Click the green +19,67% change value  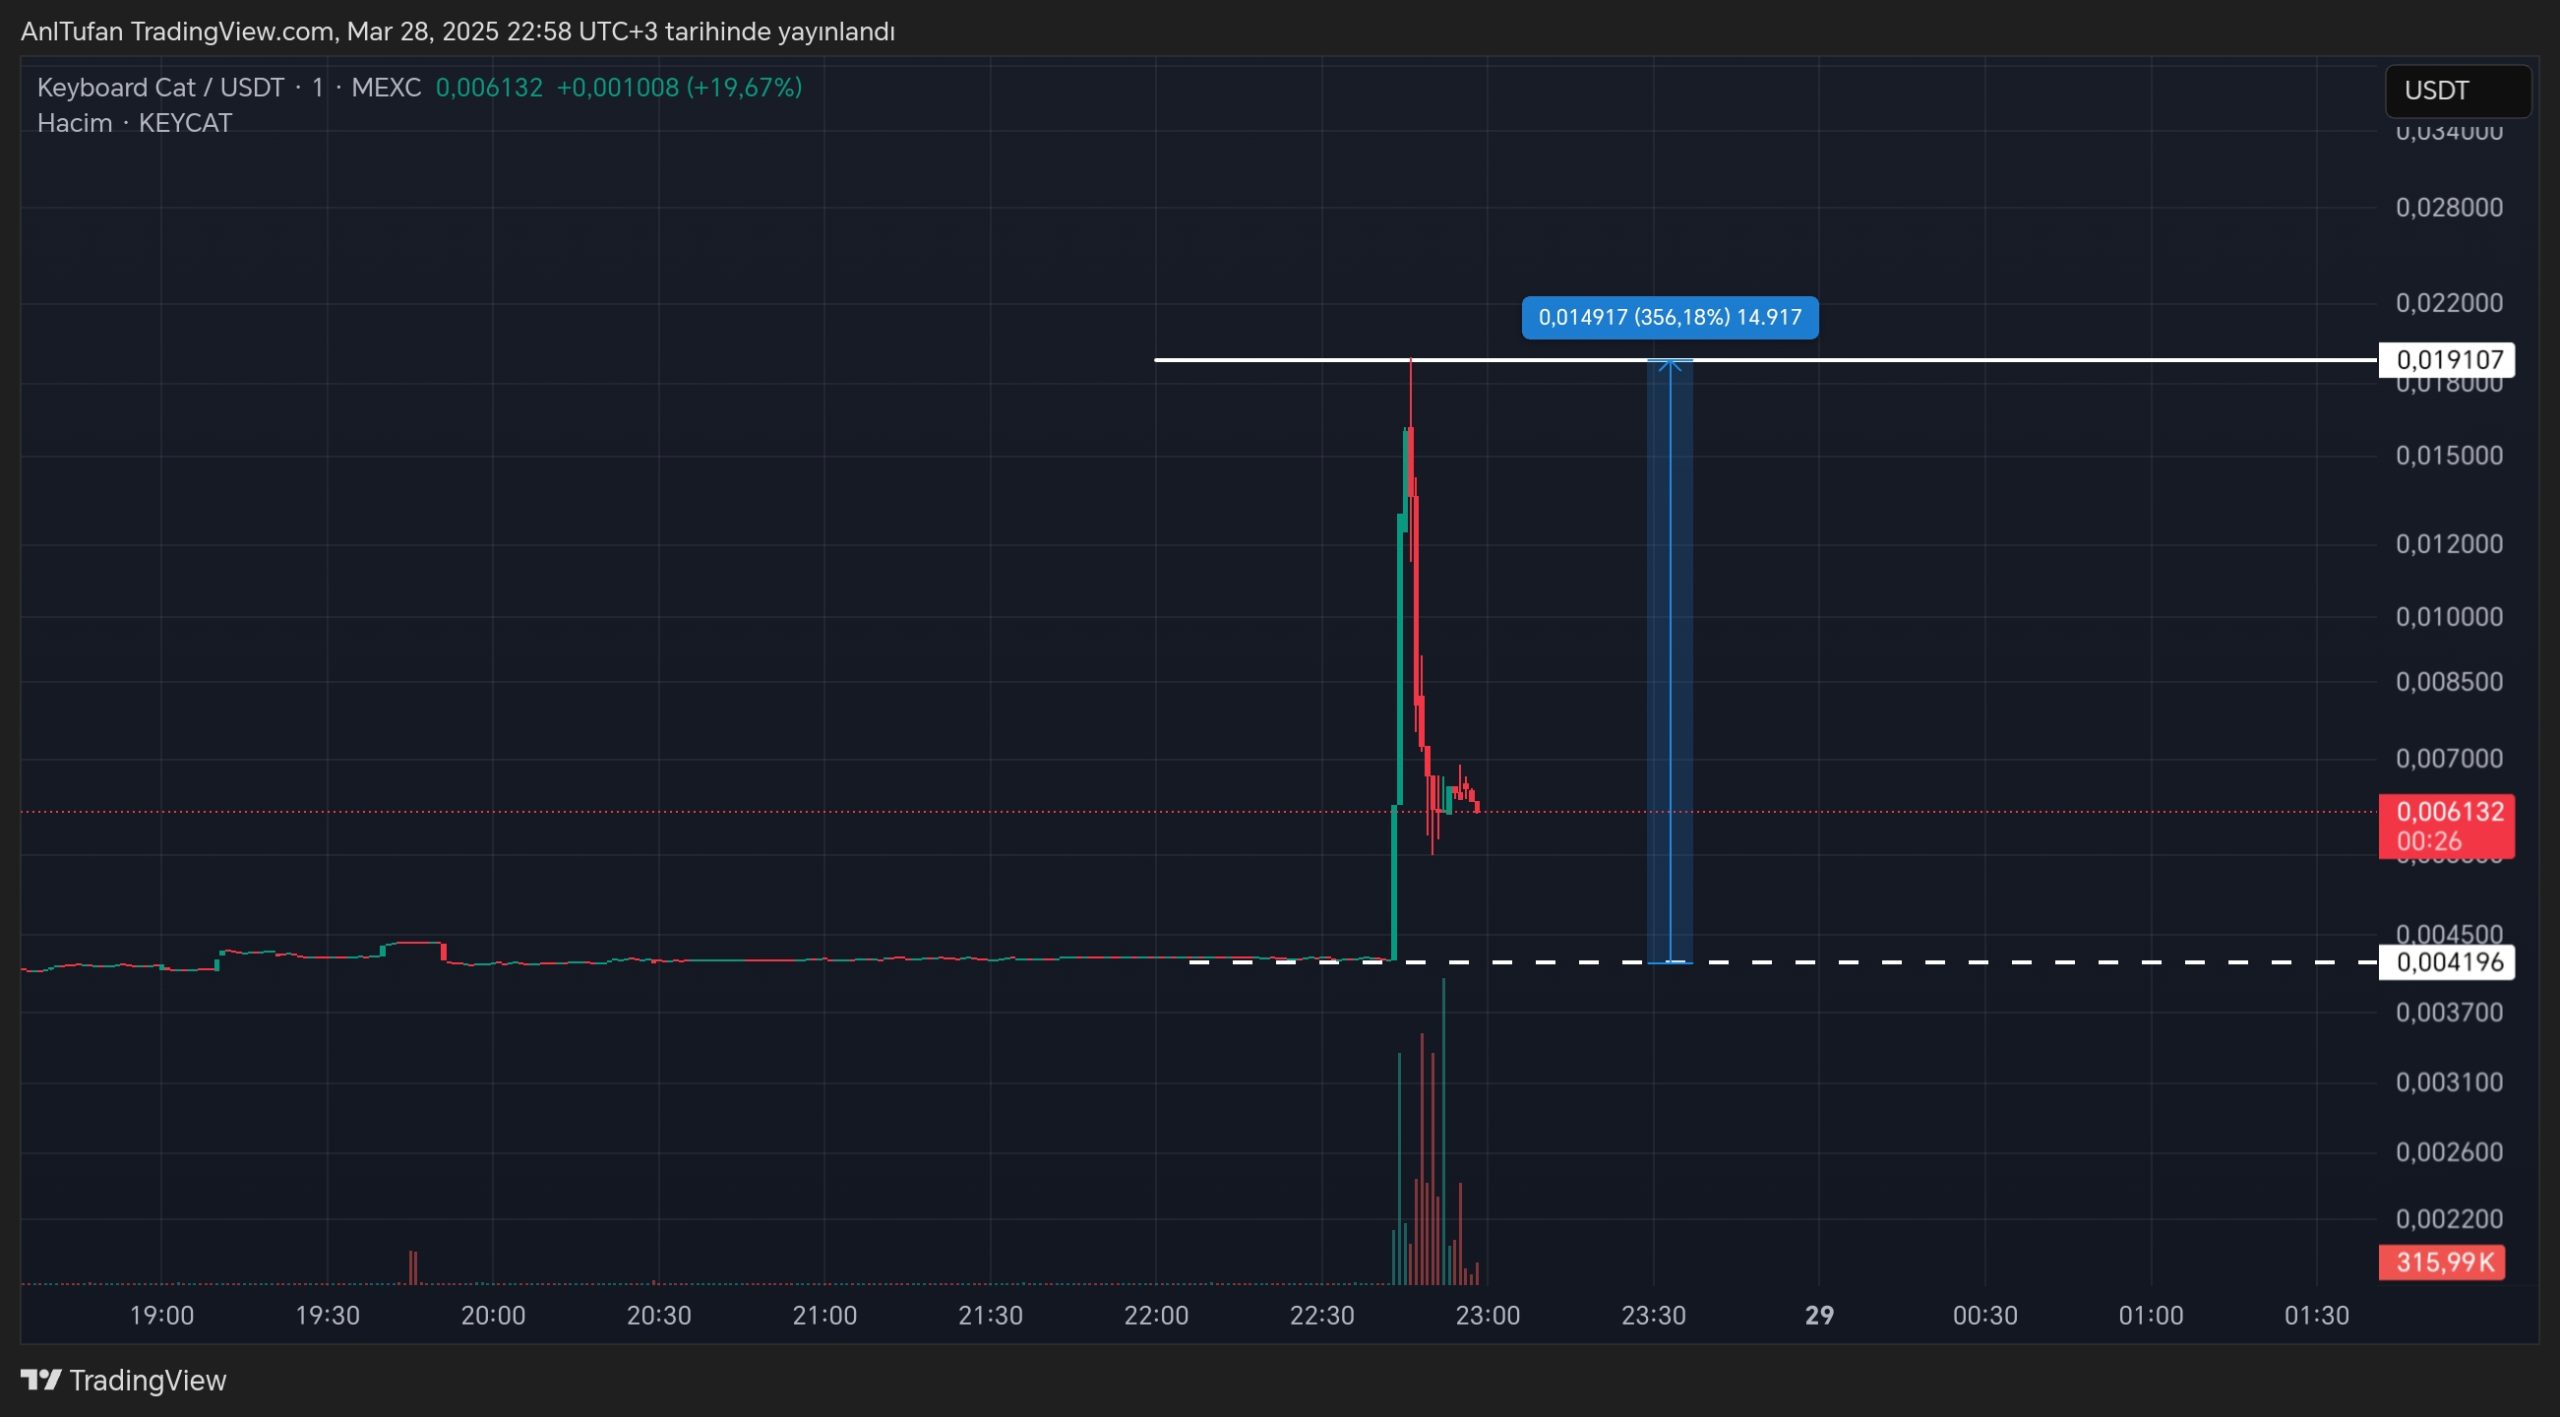click(x=744, y=88)
